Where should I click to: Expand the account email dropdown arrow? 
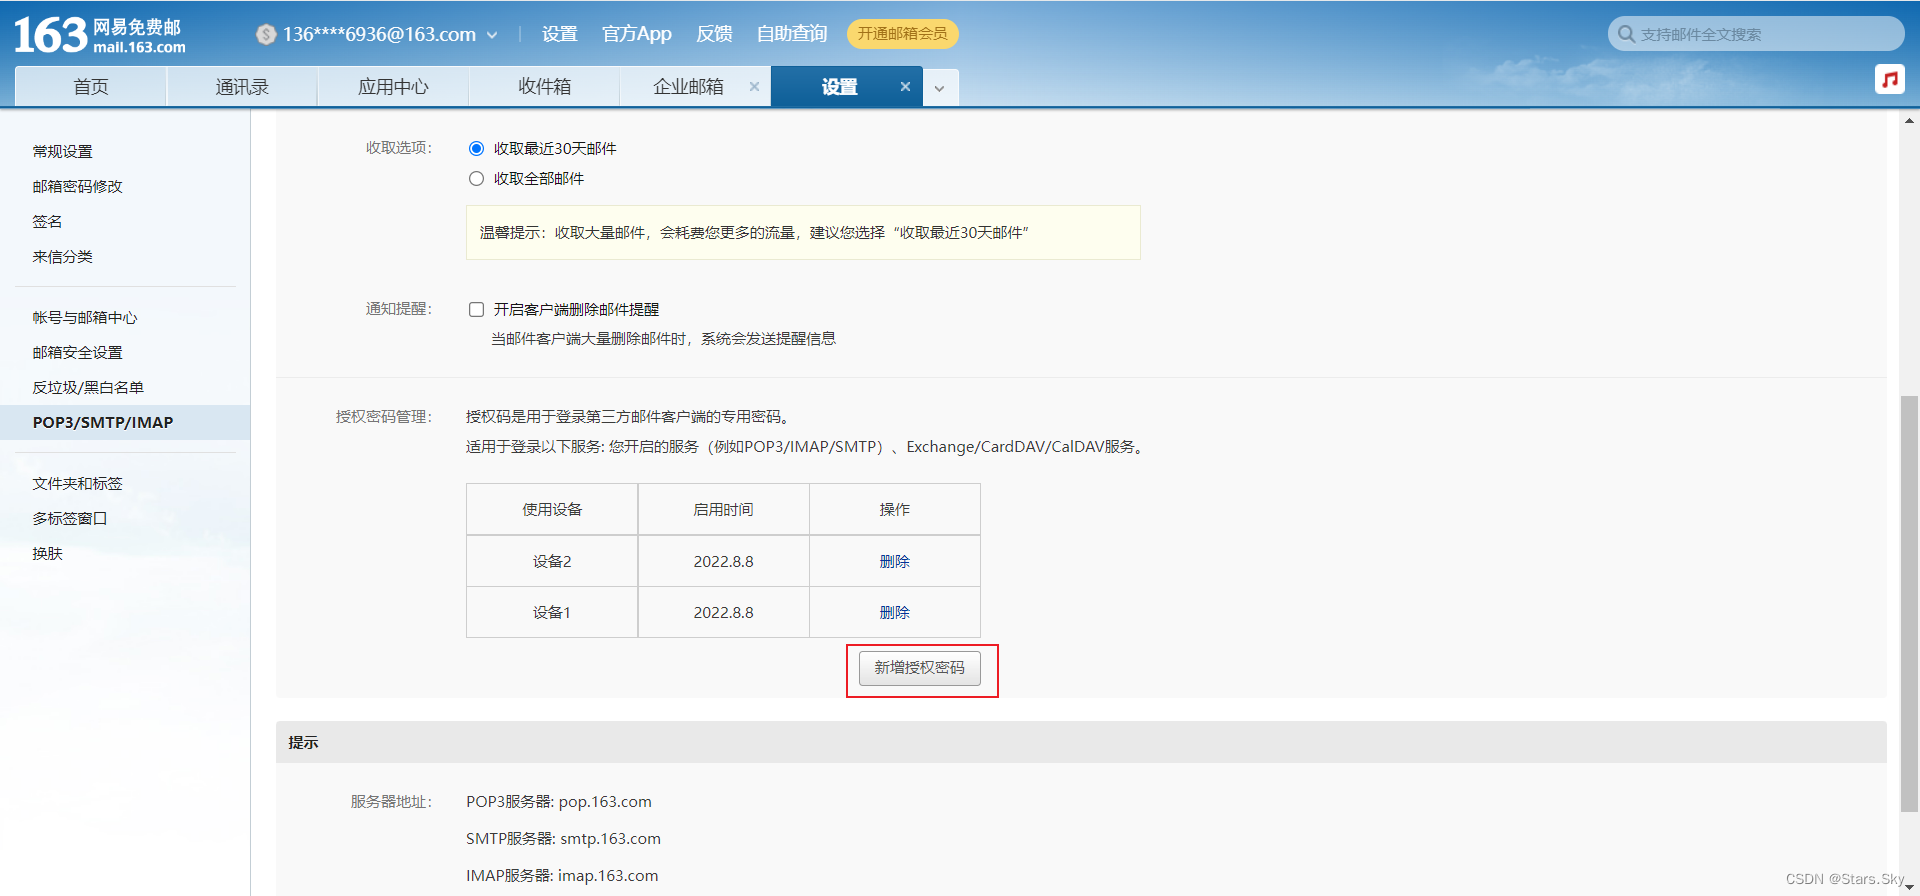click(x=492, y=35)
